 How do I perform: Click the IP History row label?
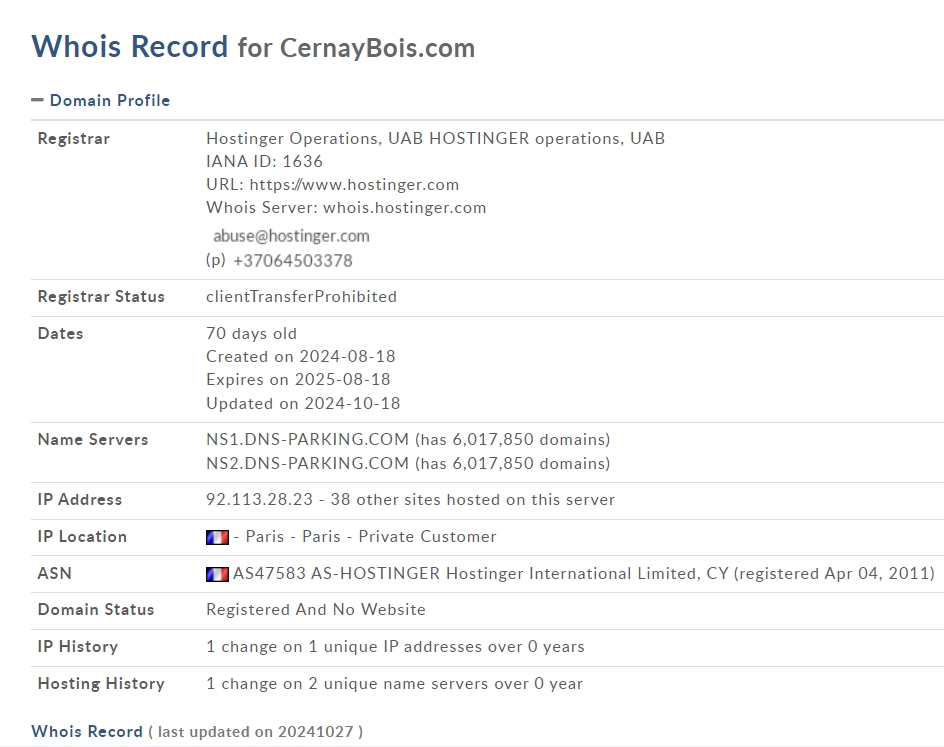(x=78, y=646)
